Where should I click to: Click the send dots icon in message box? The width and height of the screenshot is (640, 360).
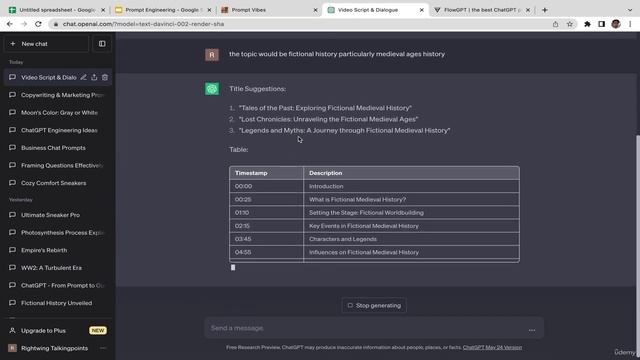532,330
